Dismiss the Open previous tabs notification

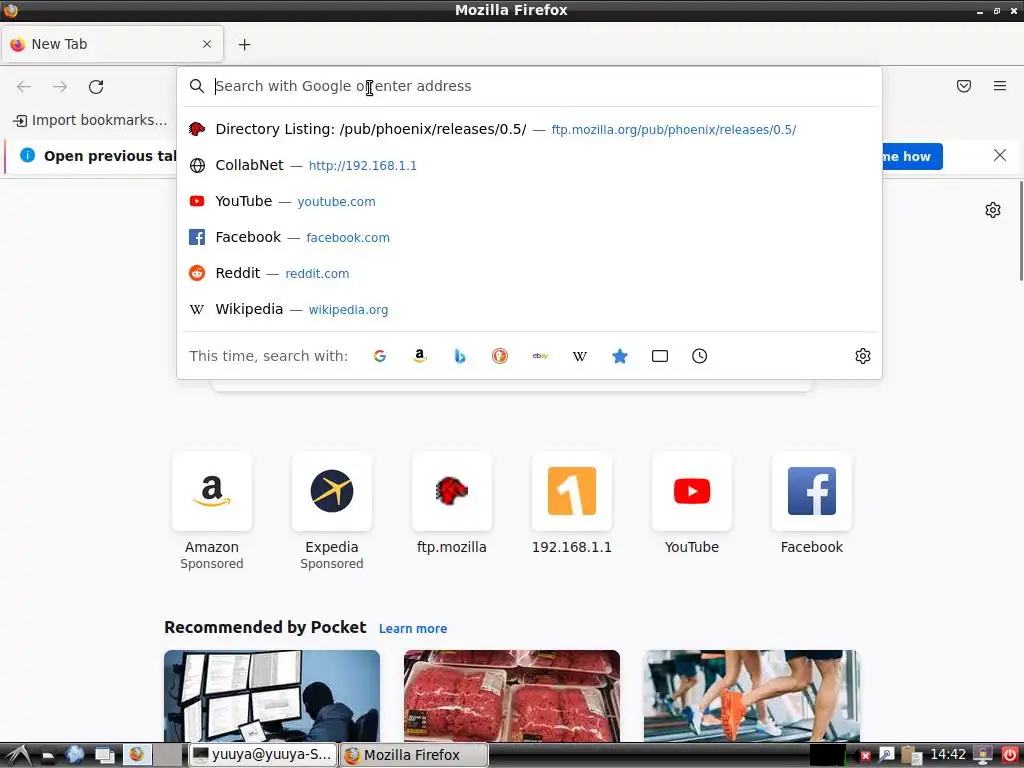pos(1000,155)
